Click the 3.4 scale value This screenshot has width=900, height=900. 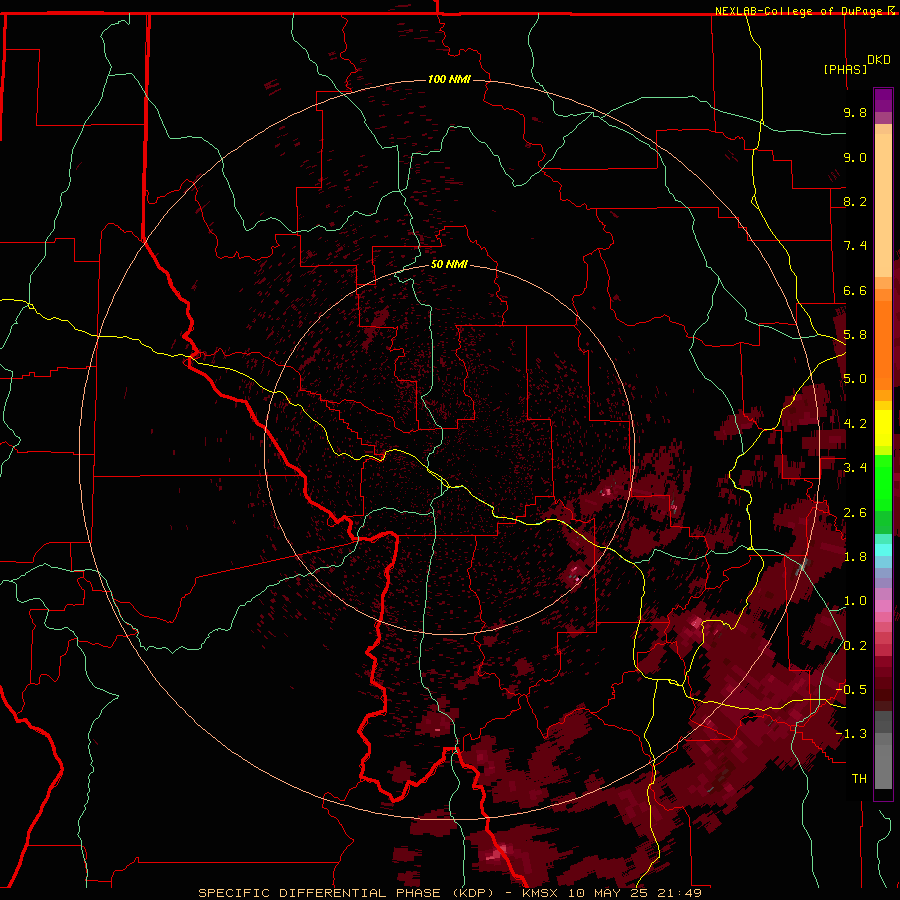855,468
